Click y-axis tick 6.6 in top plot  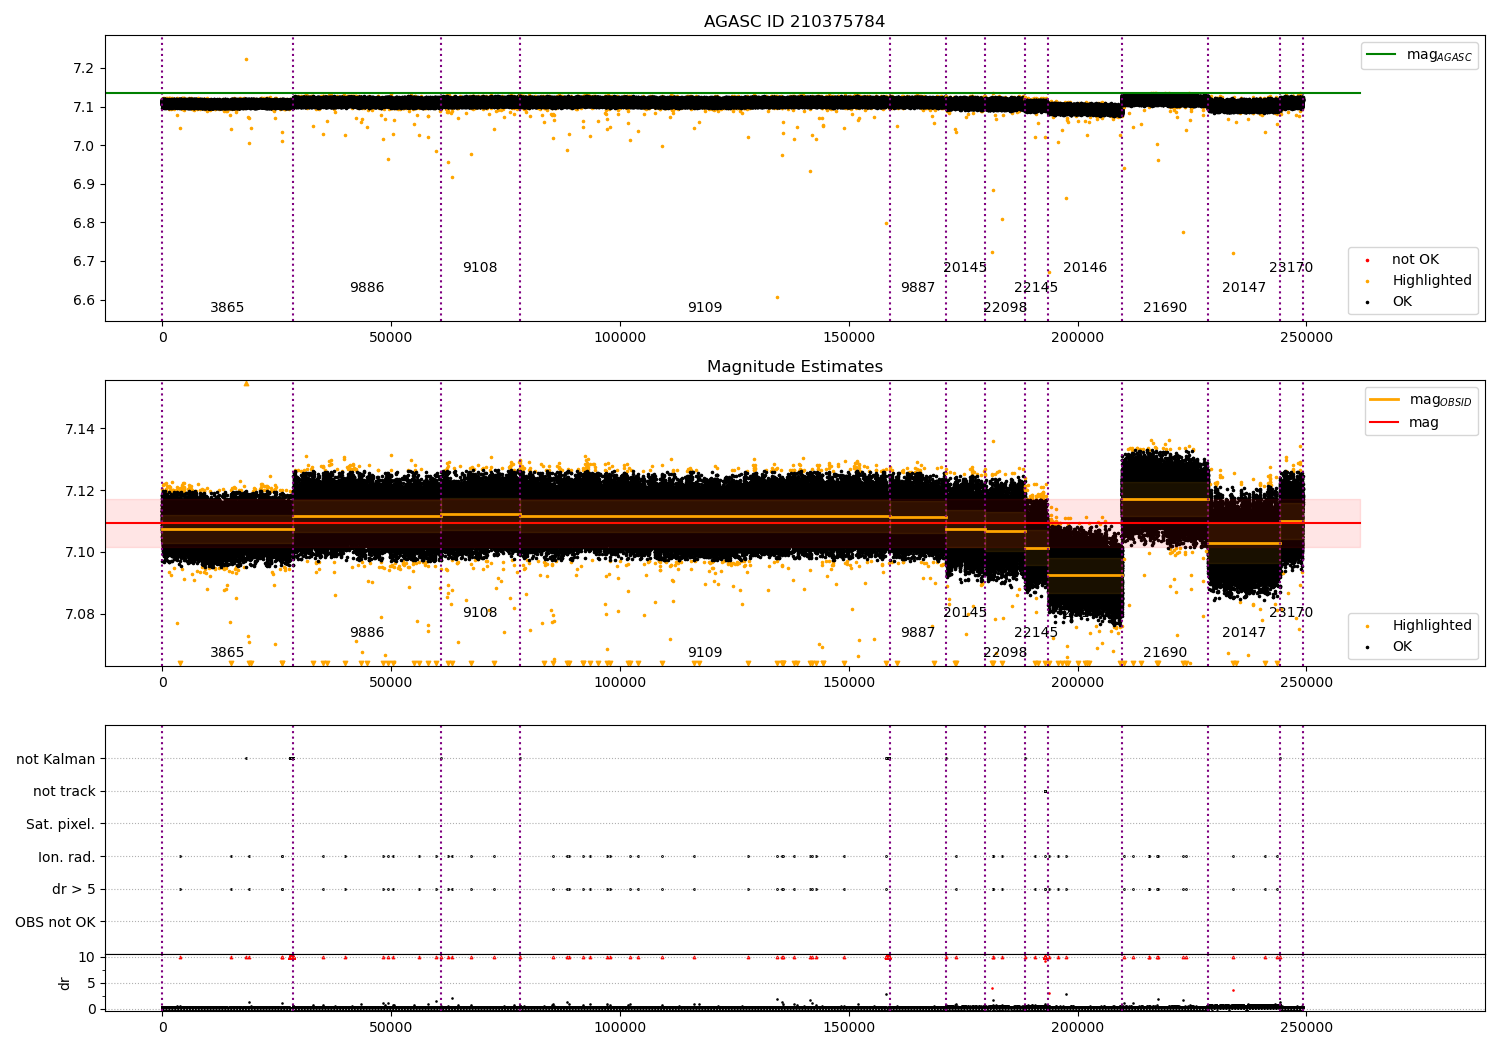(x=83, y=301)
